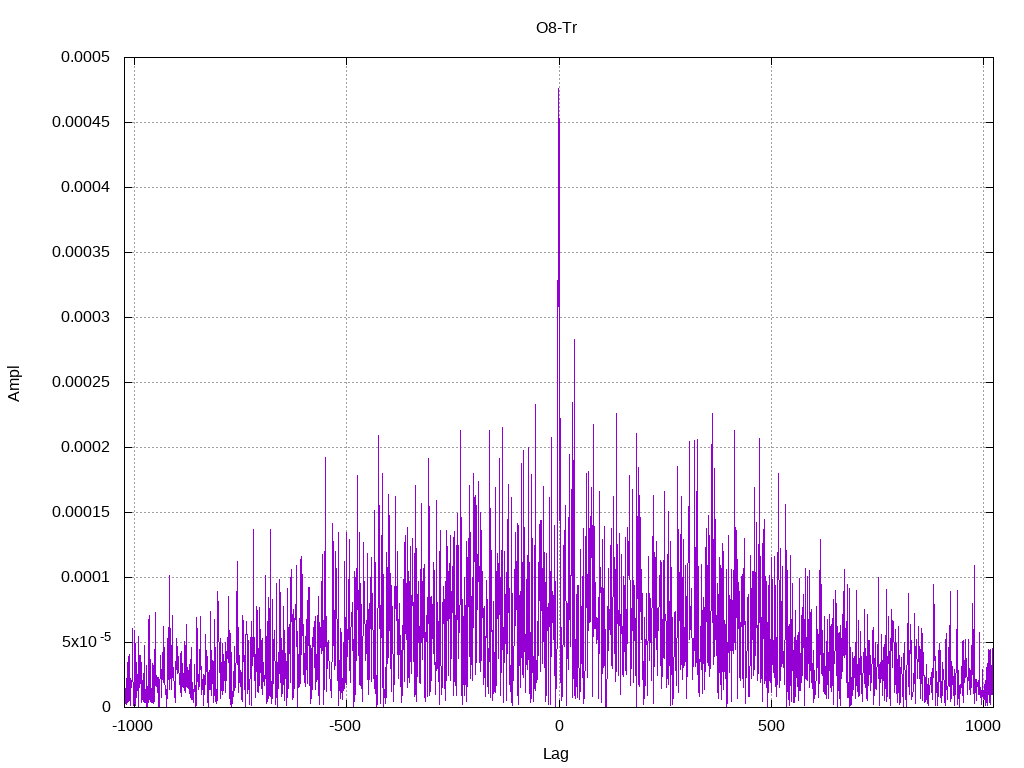Click the y-axis value 5x10-5
This screenshot has height=768, width=1024.
pyautogui.click(x=86, y=641)
